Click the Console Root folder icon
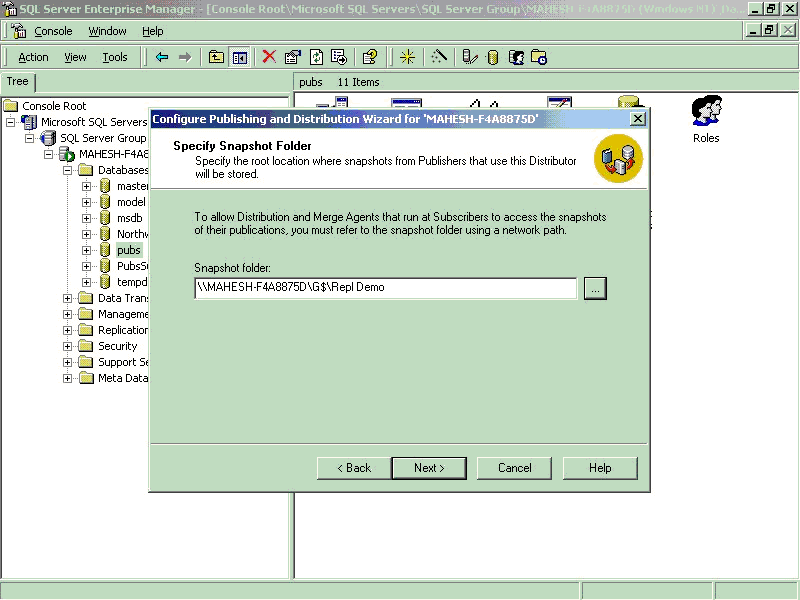The height and width of the screenshot is (600, 800). click(11, 106)
